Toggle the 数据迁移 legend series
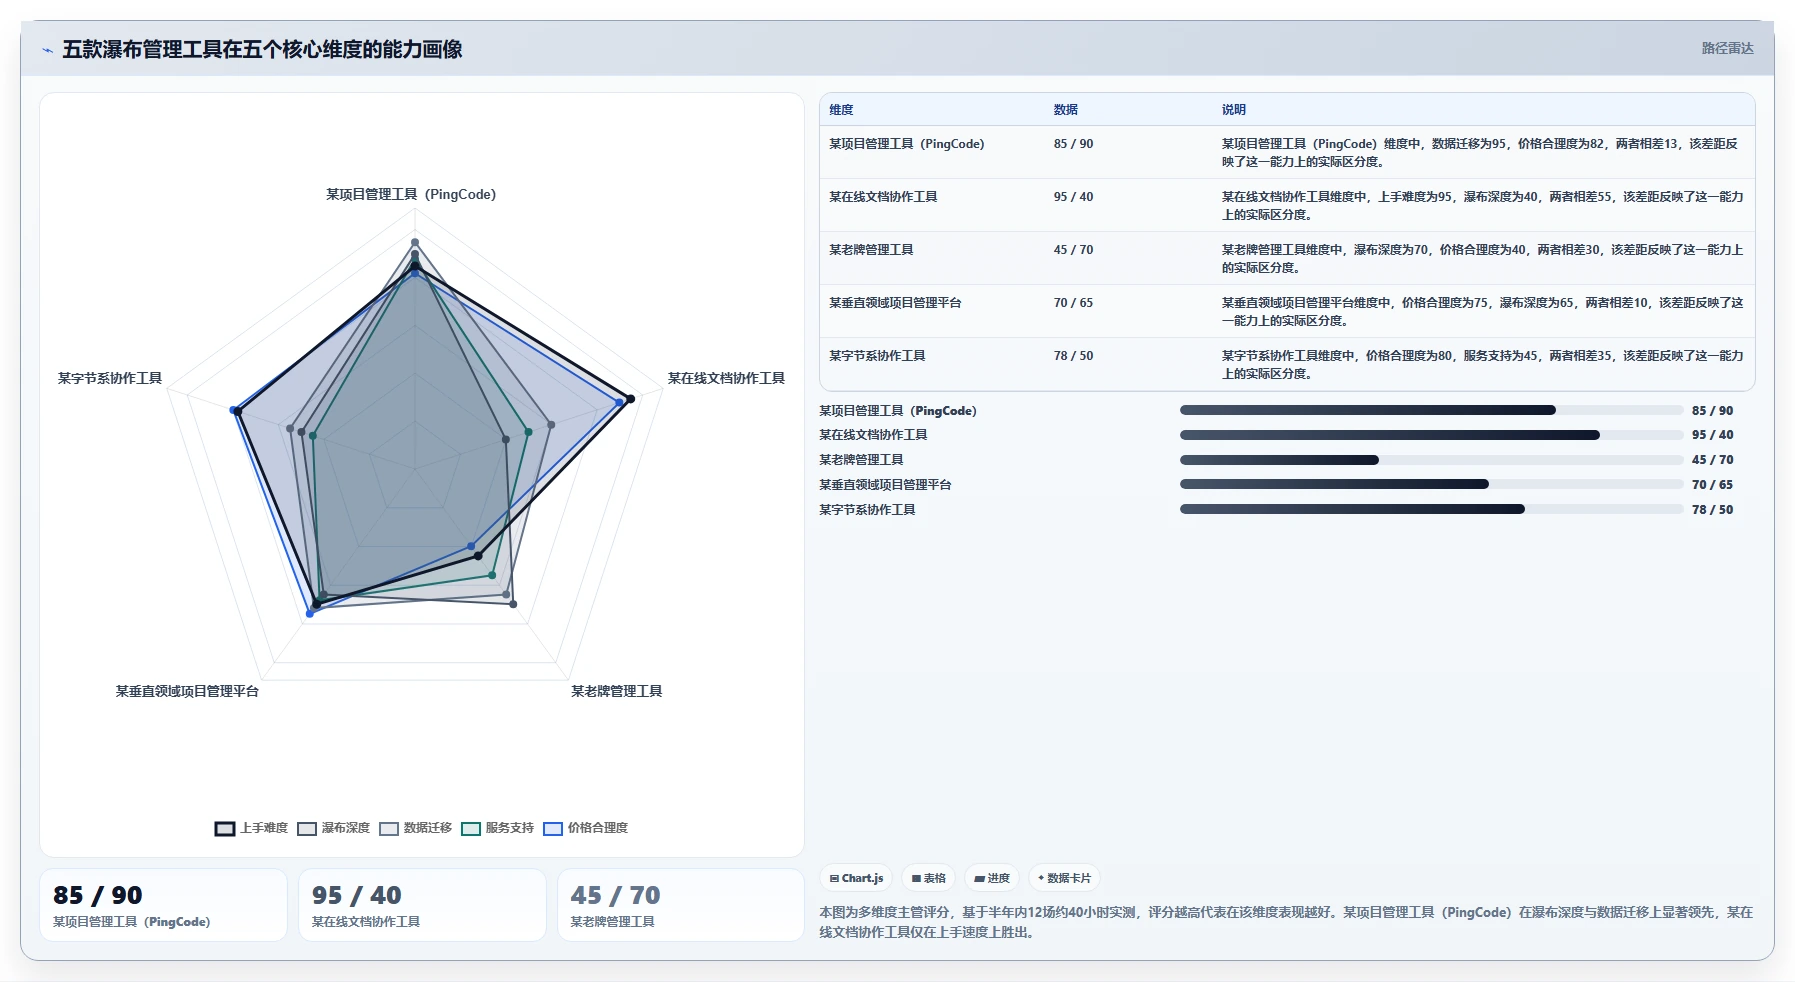 coord(415,828)
